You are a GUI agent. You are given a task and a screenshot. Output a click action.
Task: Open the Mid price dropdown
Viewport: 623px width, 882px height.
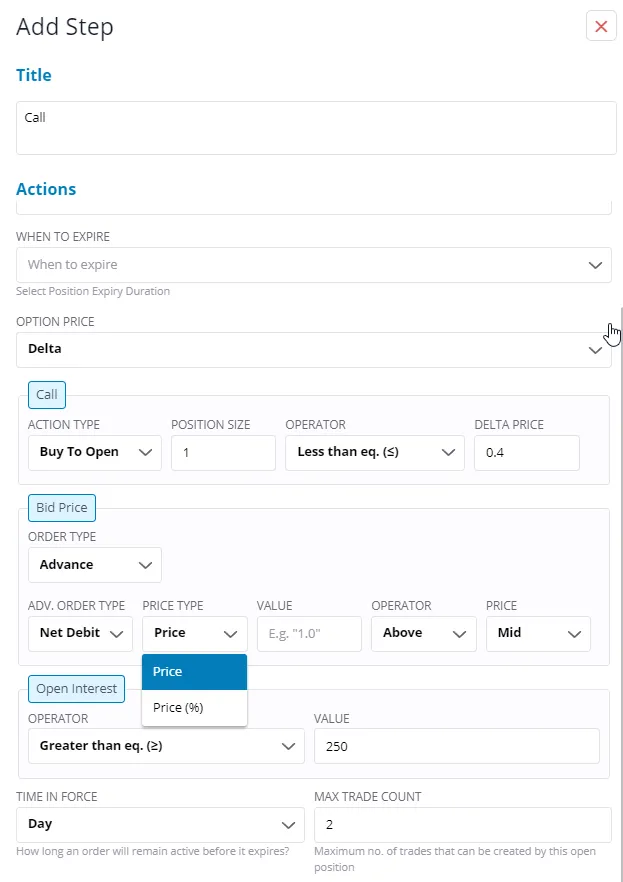(x=538, y=633)
